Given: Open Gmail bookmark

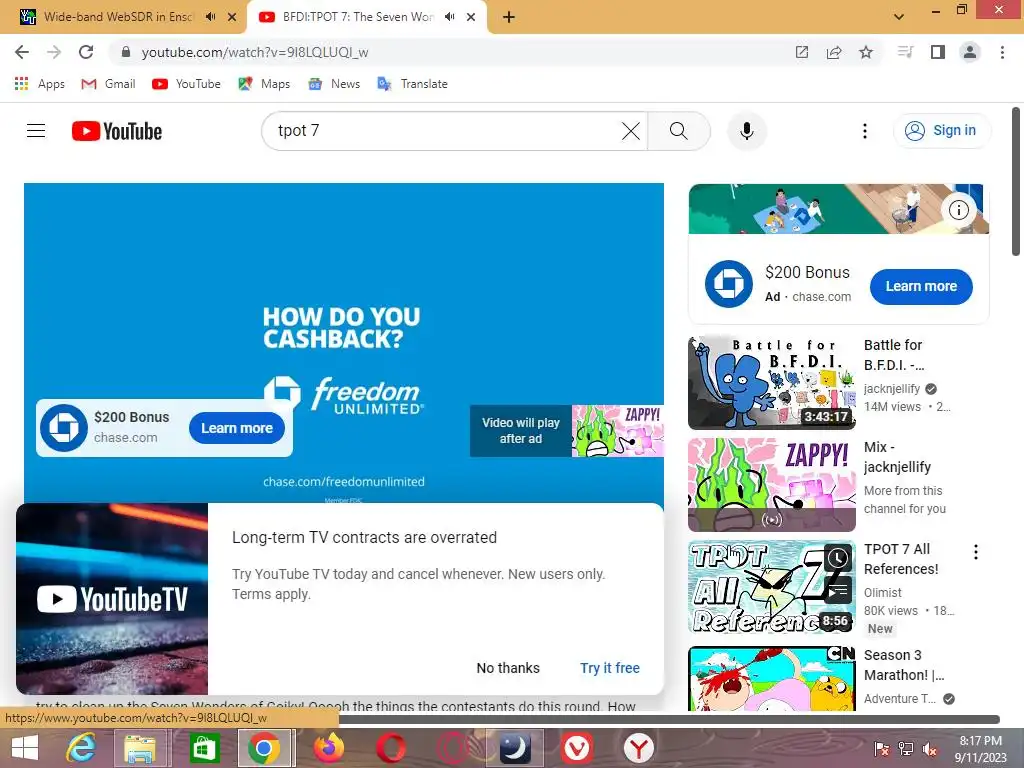Looking at the screenshot, I should click(108, 84).
